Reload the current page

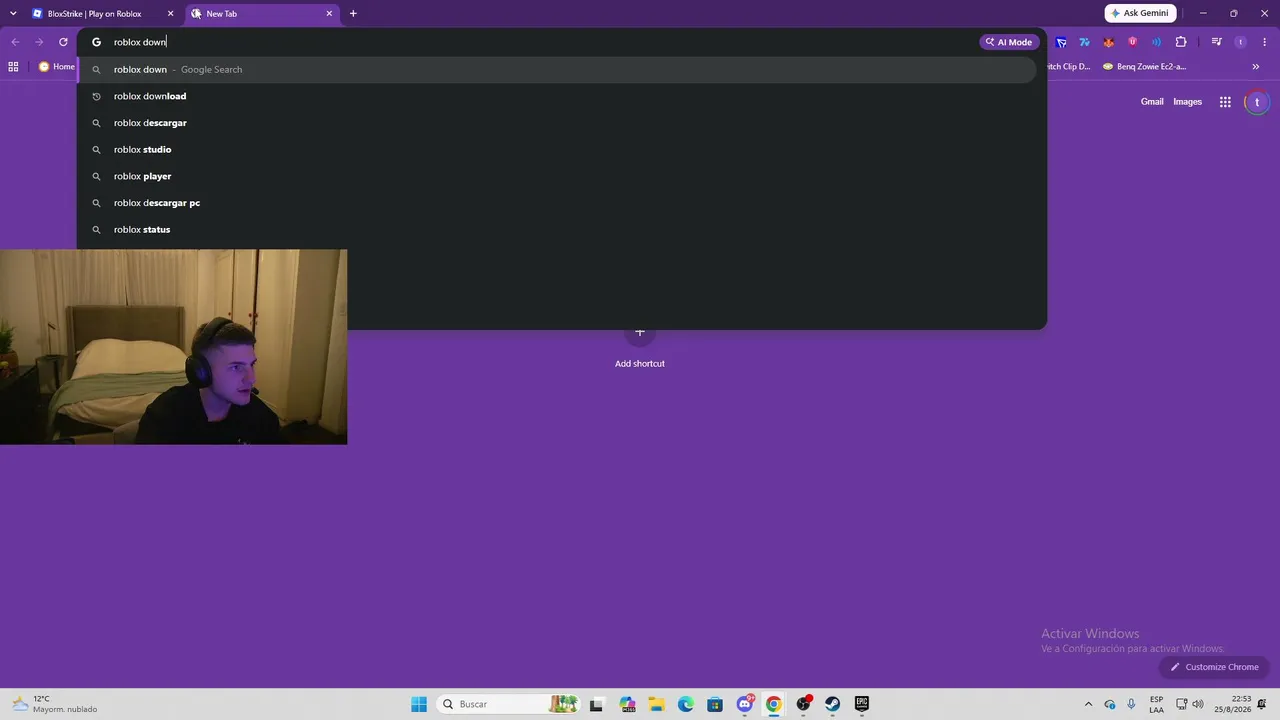[63, 42]
